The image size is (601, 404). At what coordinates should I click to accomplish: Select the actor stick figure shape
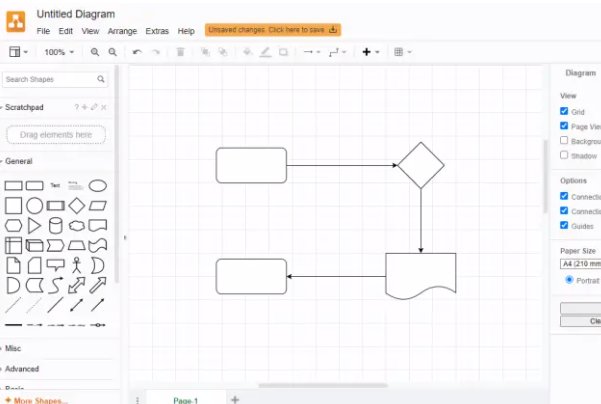pos(77,265)
